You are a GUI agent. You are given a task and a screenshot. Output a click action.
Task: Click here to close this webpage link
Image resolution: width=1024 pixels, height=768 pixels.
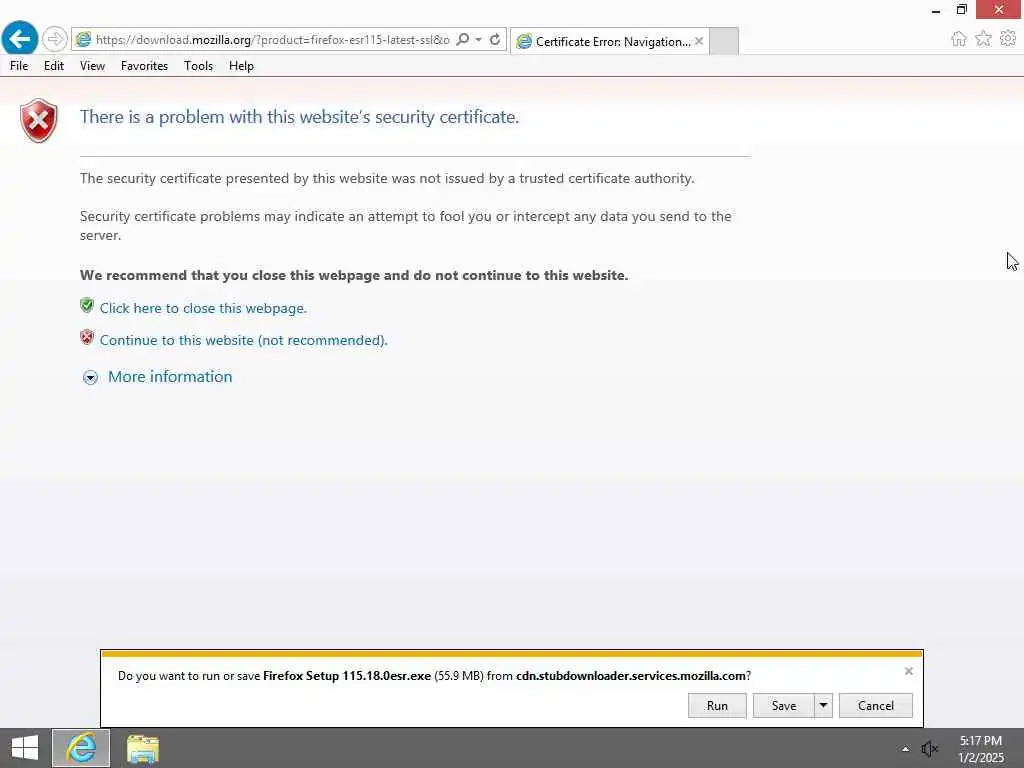coord(203,308)
